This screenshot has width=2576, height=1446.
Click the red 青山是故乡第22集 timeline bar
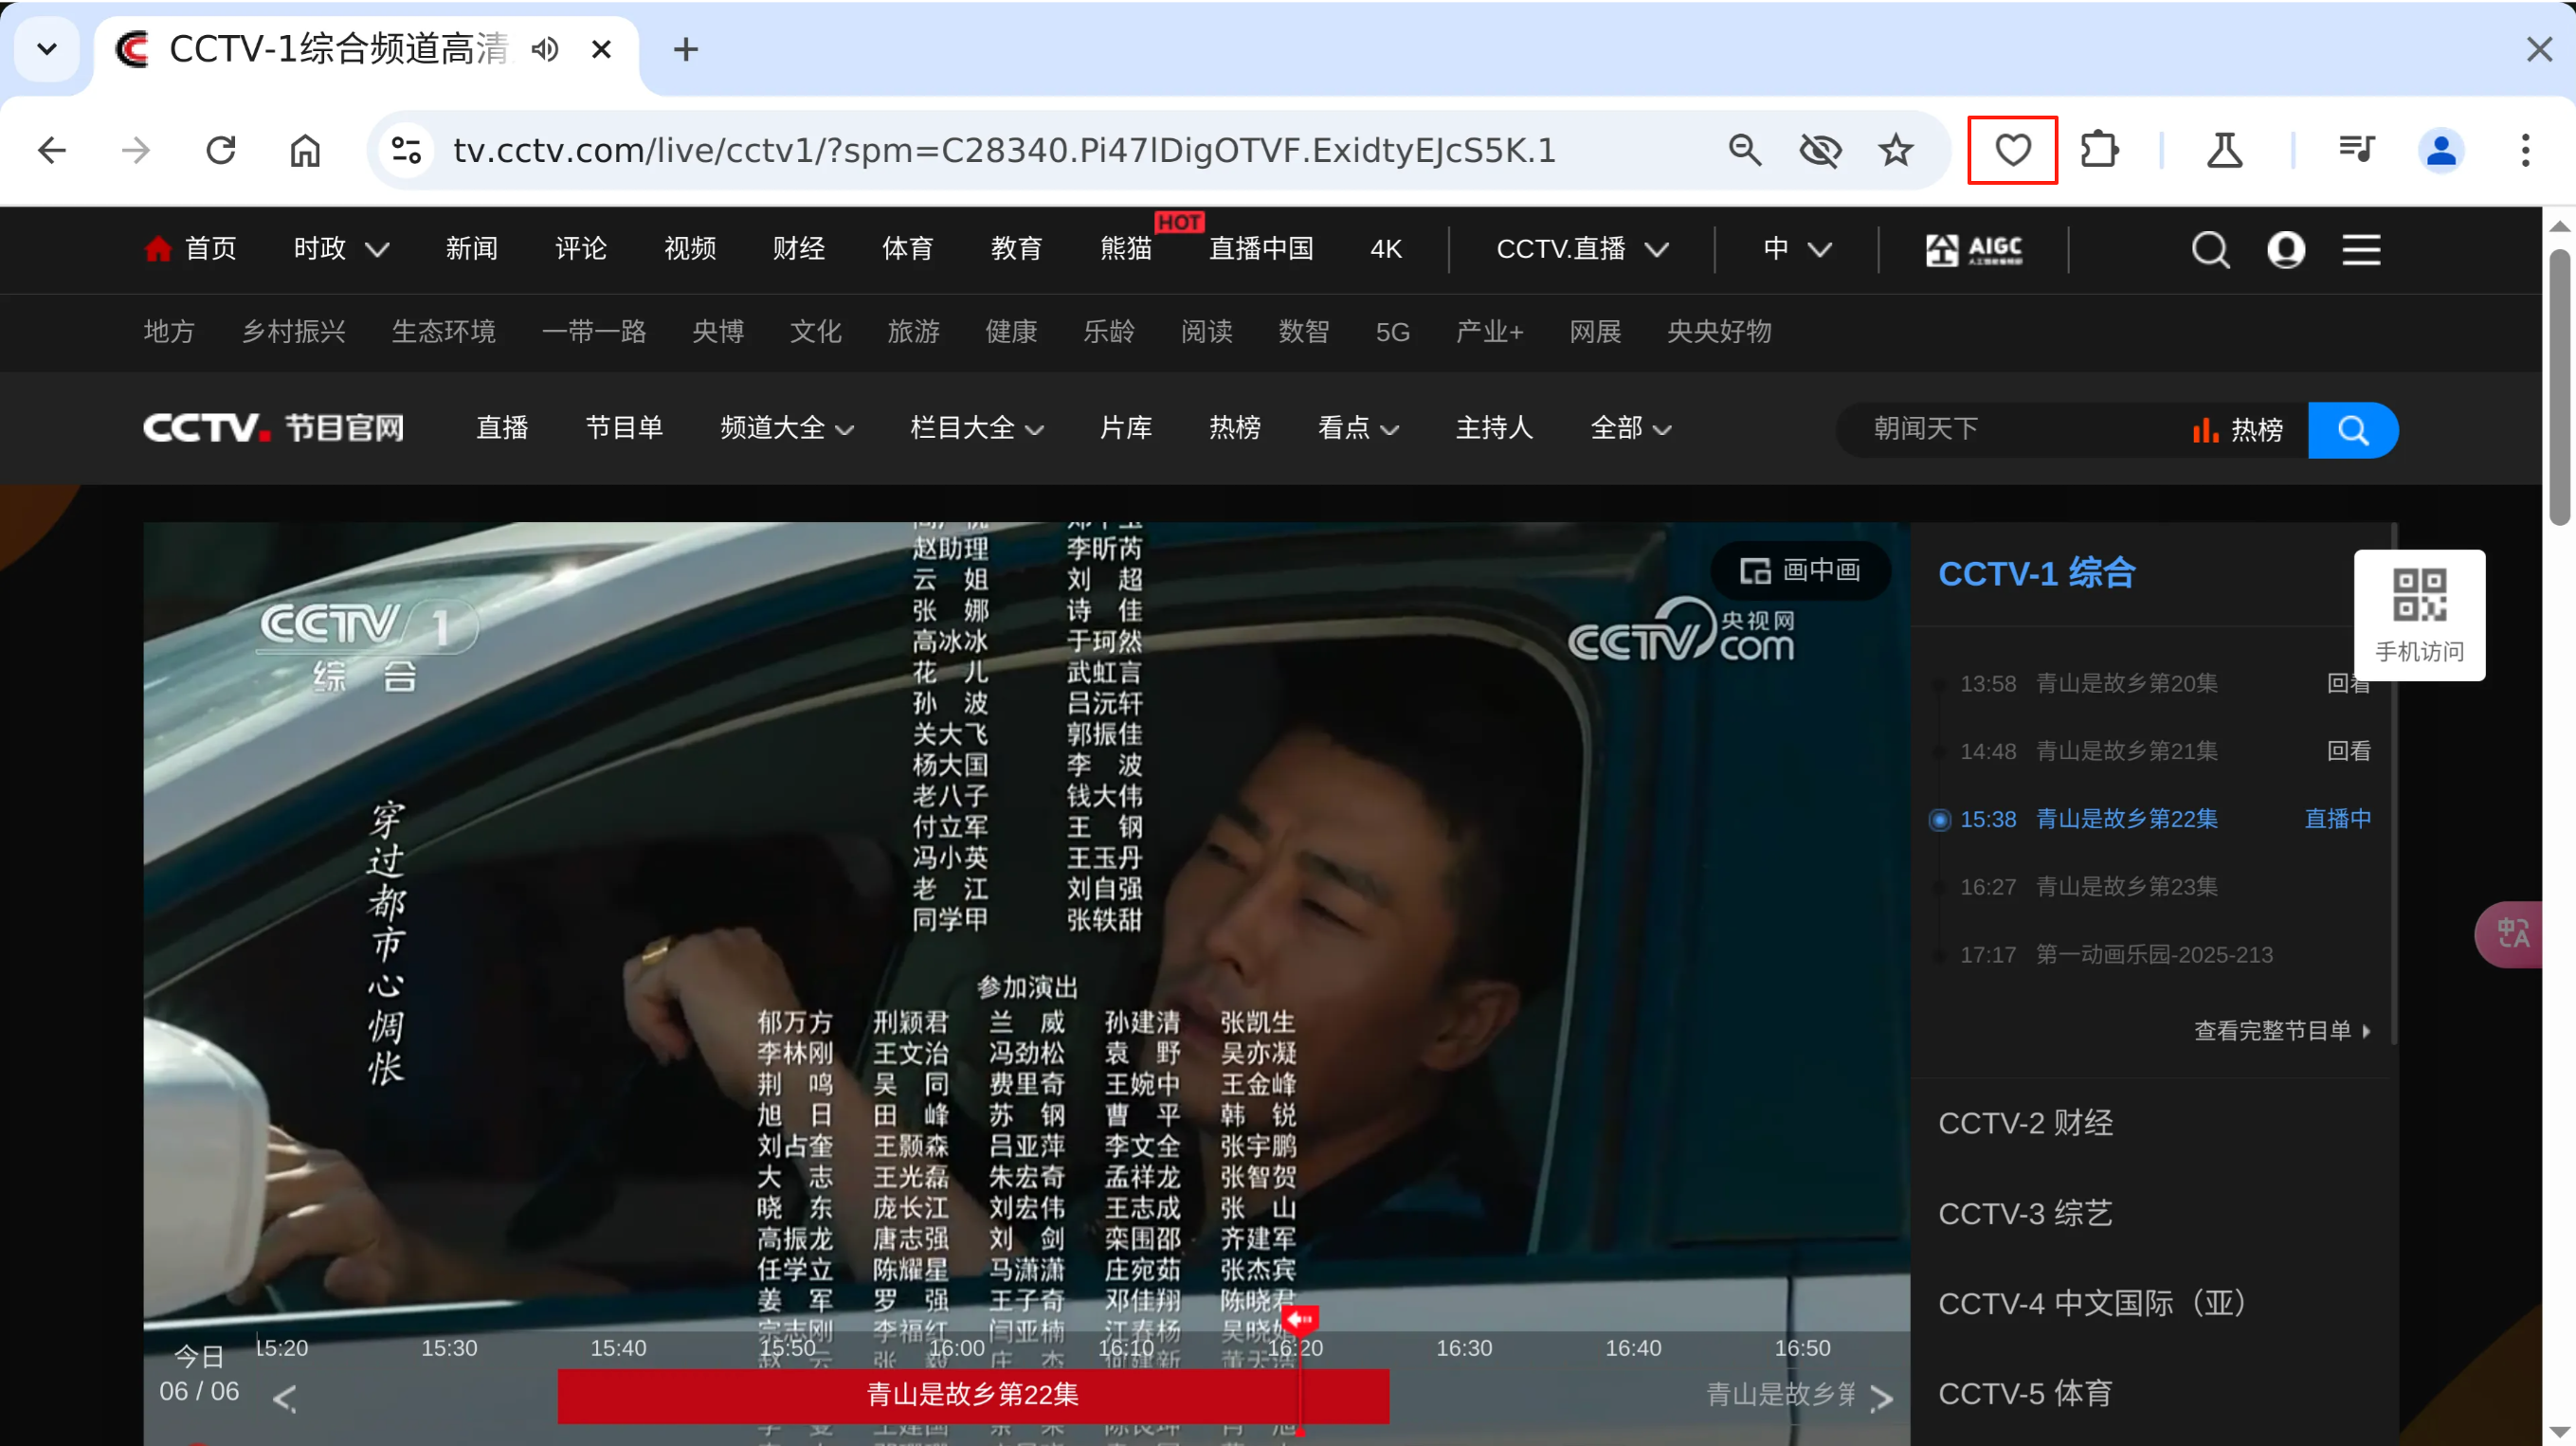(x=972, y=1395)
